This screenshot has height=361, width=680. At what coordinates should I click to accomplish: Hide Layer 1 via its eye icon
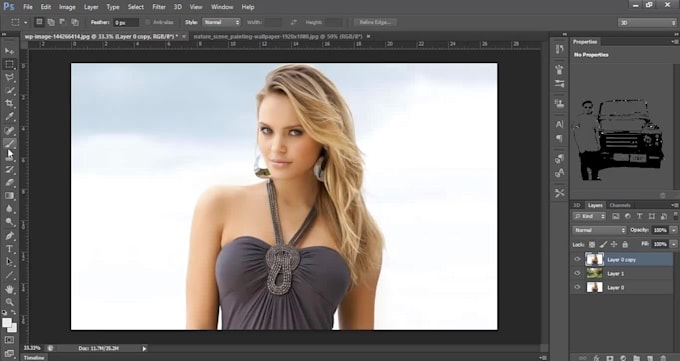tap(577, 273)
